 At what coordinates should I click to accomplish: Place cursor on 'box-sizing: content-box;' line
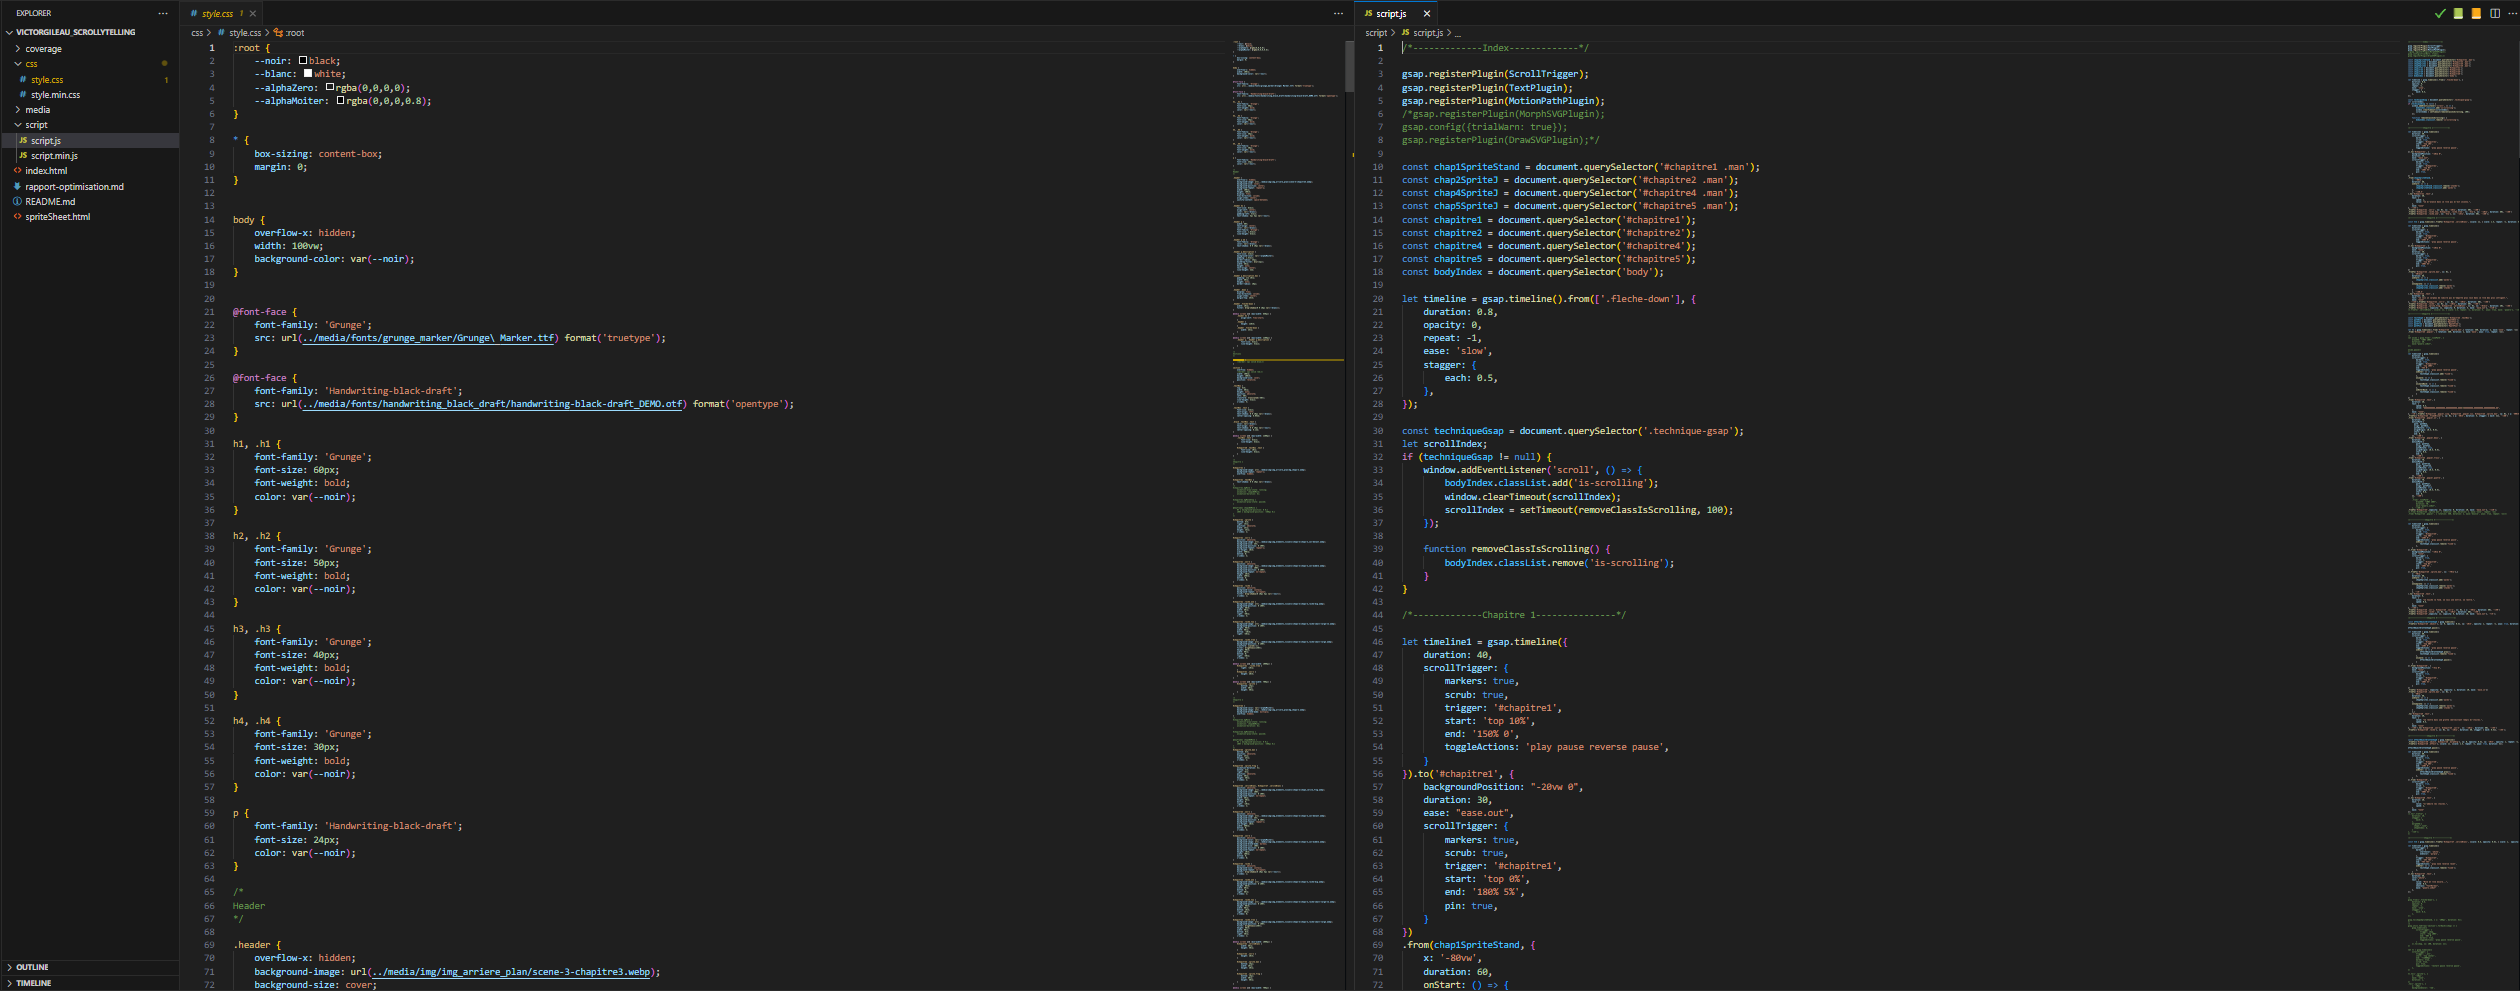[317, 154]
